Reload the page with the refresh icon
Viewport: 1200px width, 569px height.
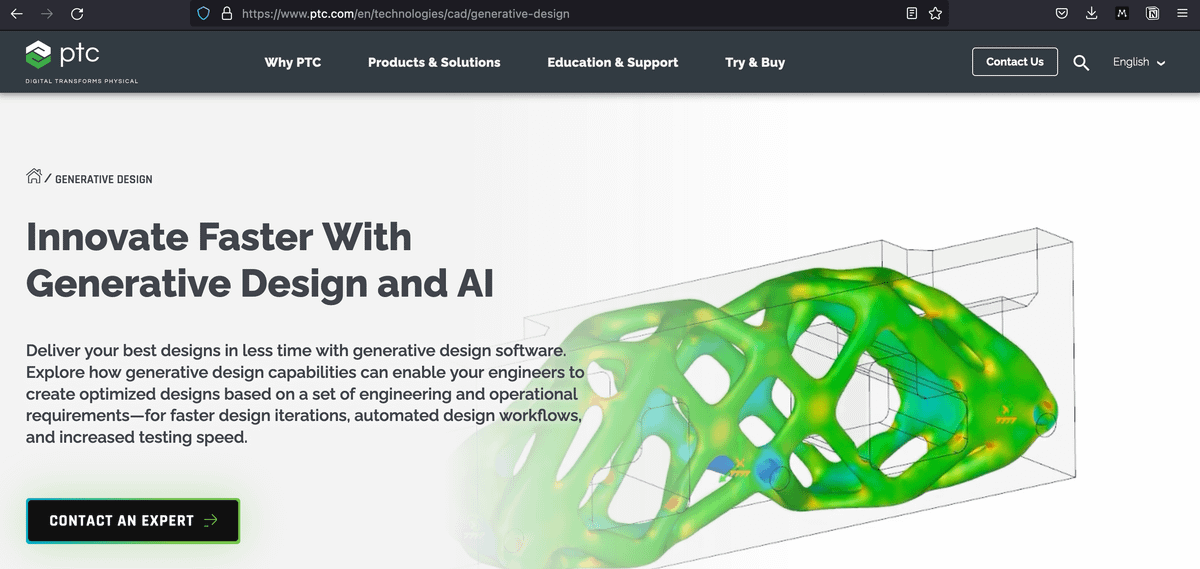77,14
